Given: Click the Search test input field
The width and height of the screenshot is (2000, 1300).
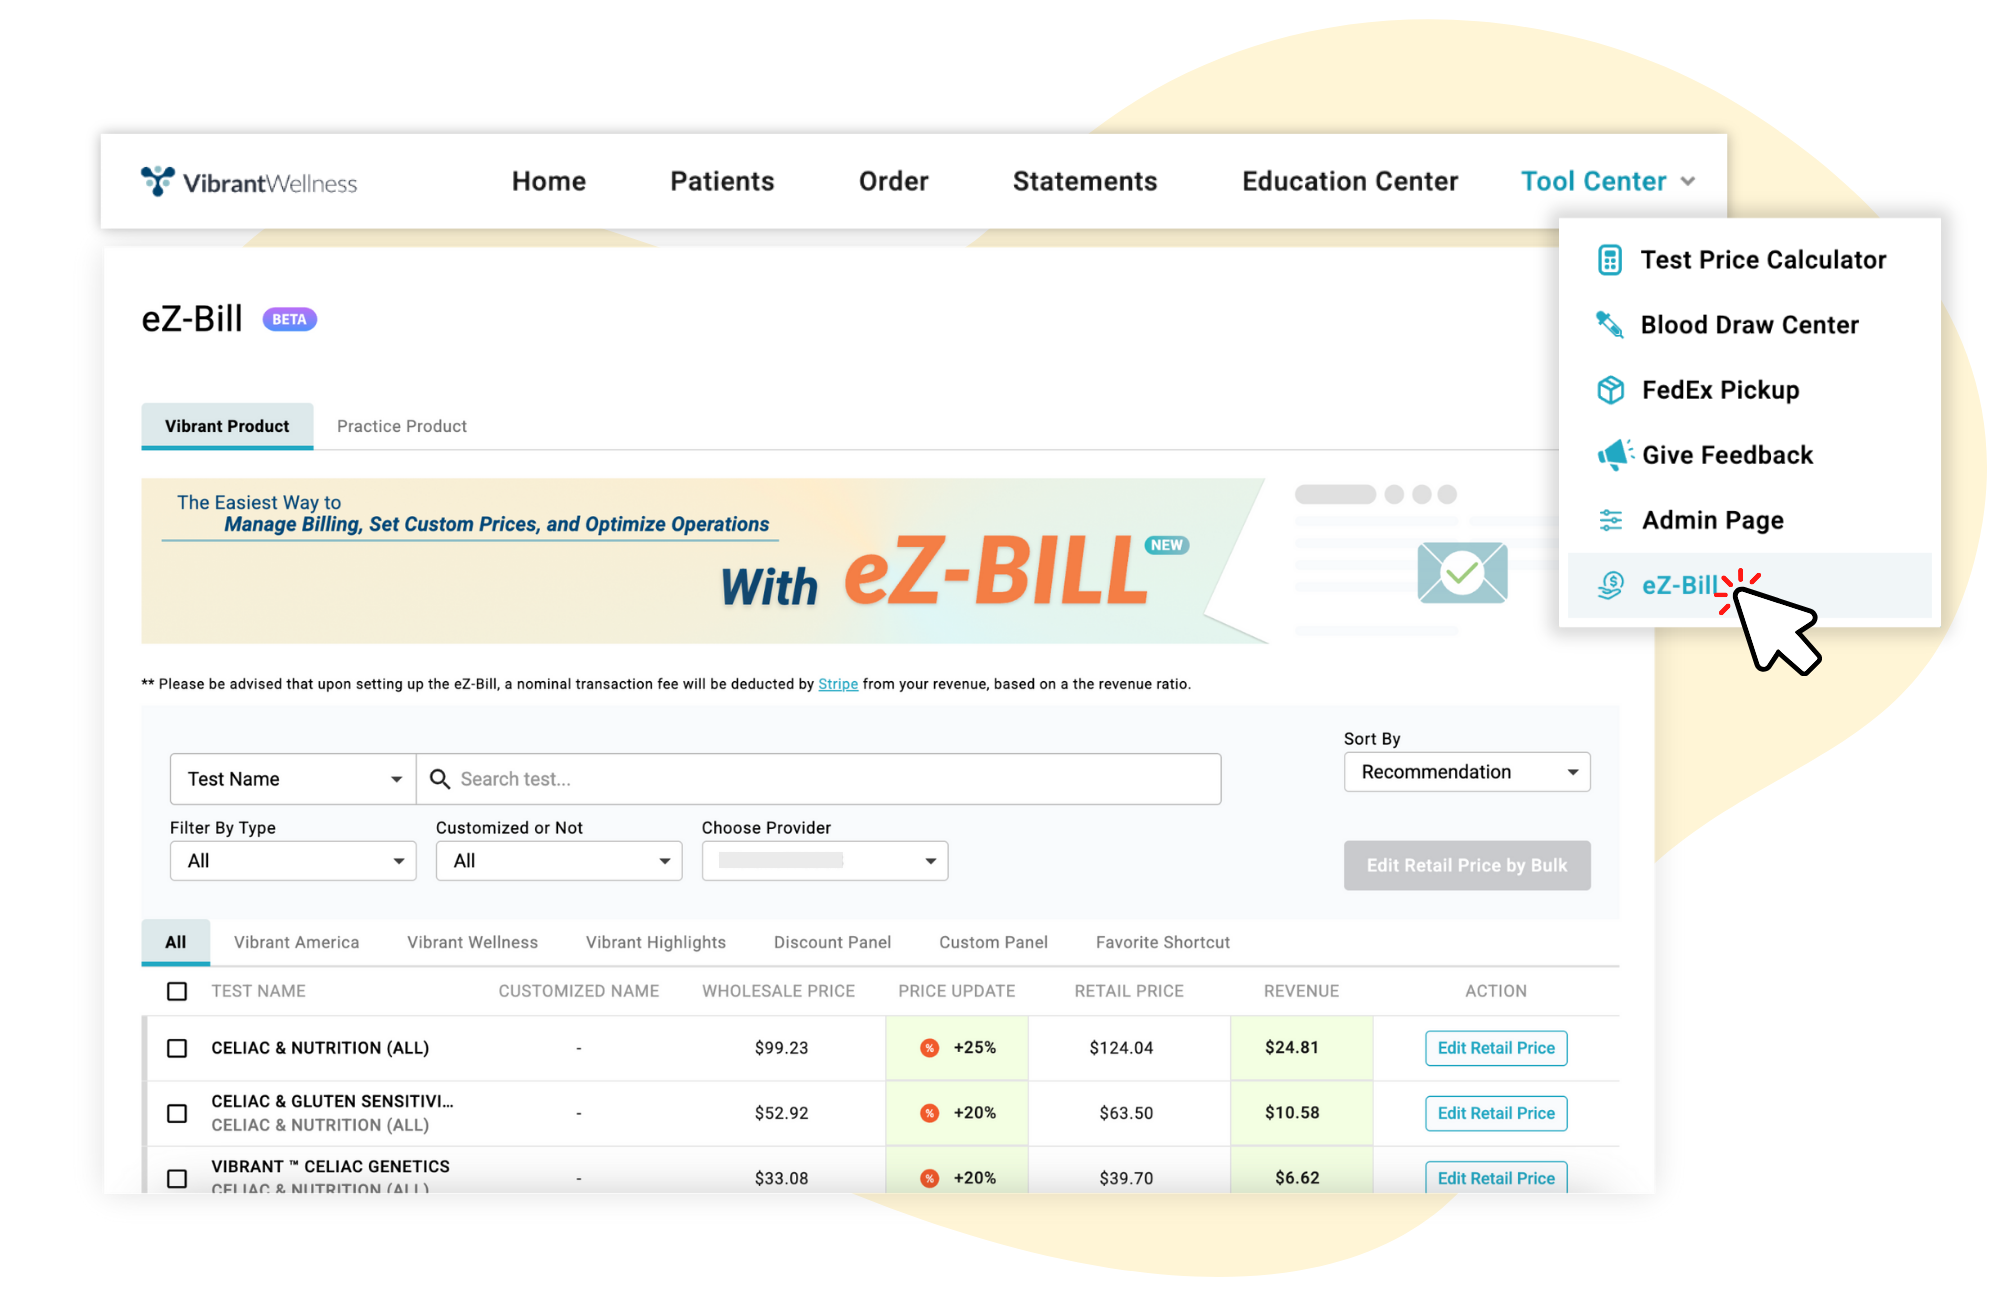Looking at the screenshot, I should [x=819, y=779].
